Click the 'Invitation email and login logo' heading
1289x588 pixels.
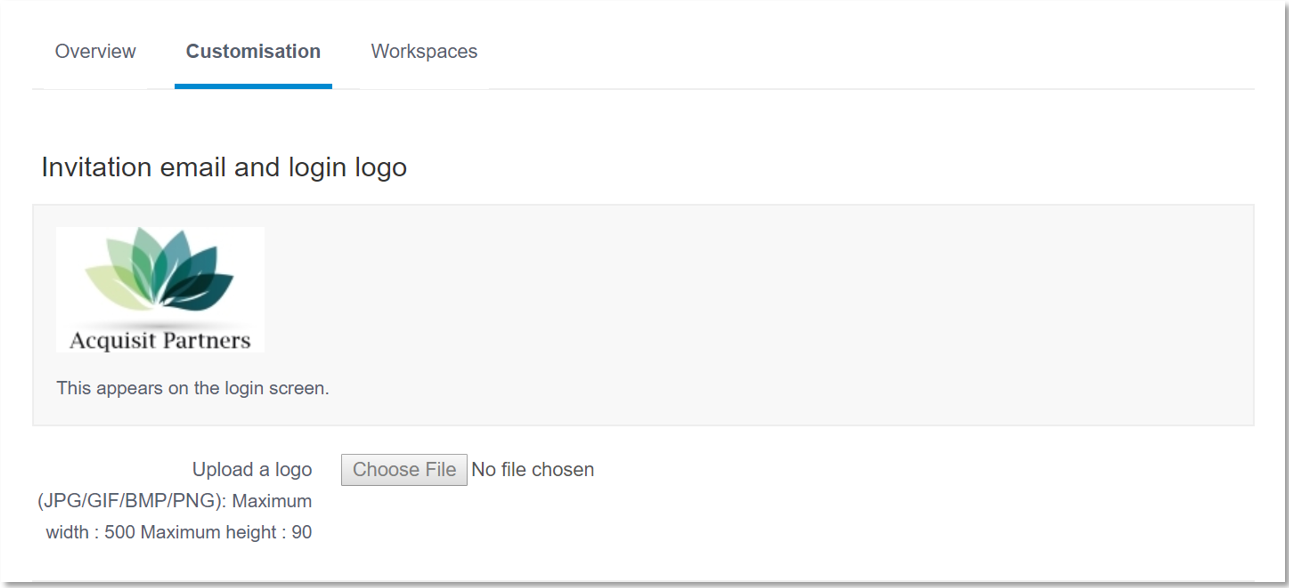[x=224, y=167]
